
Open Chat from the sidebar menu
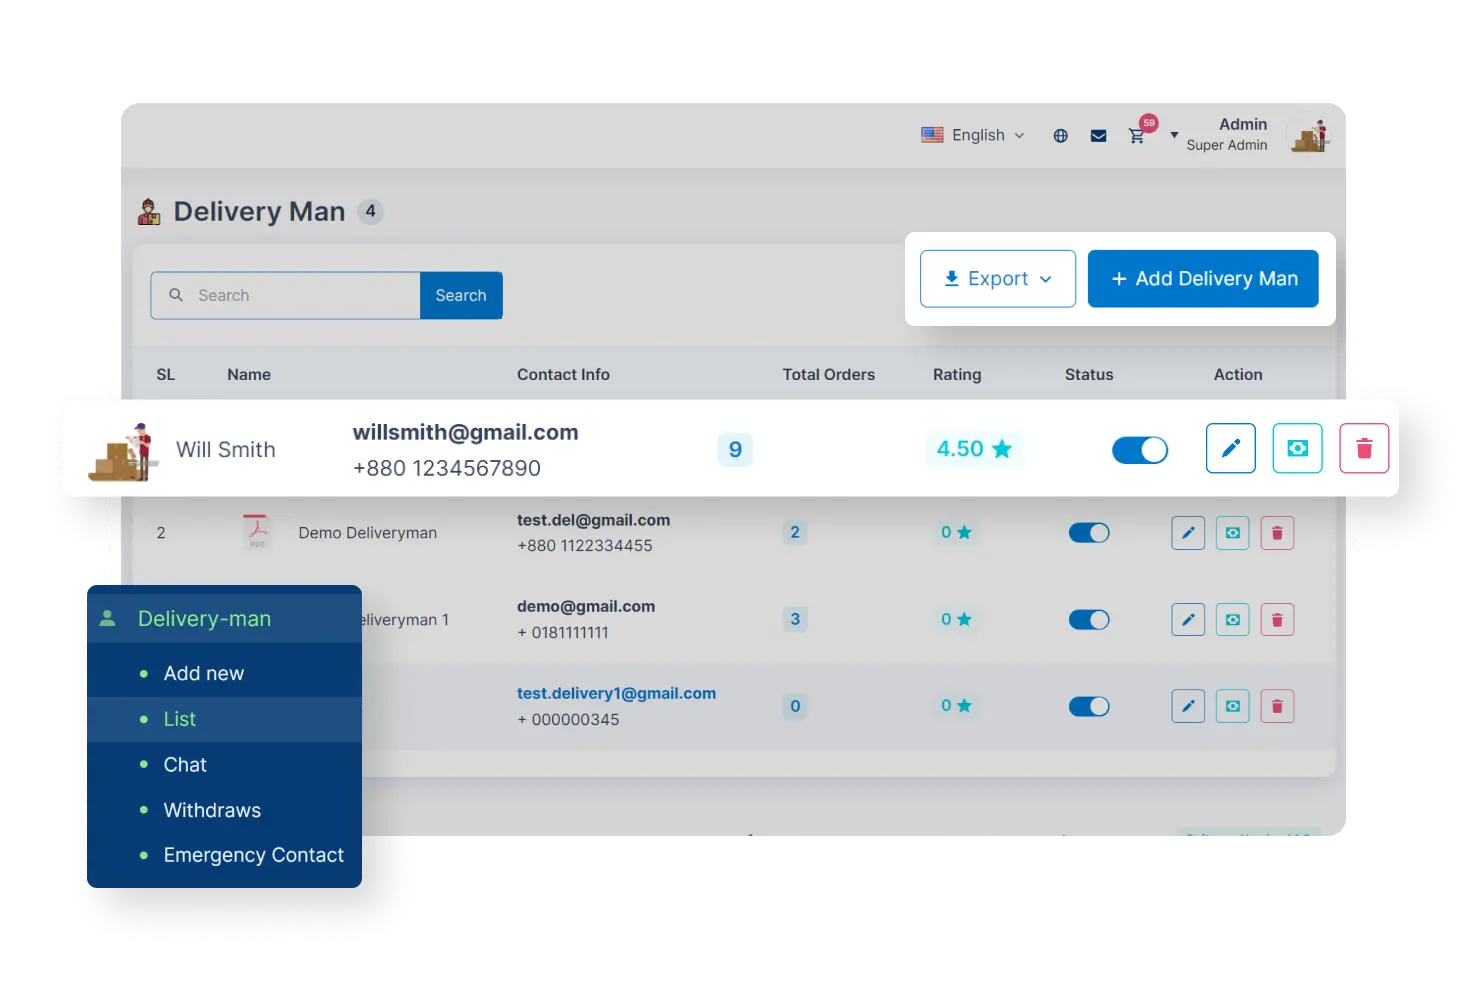click(185, 764)
